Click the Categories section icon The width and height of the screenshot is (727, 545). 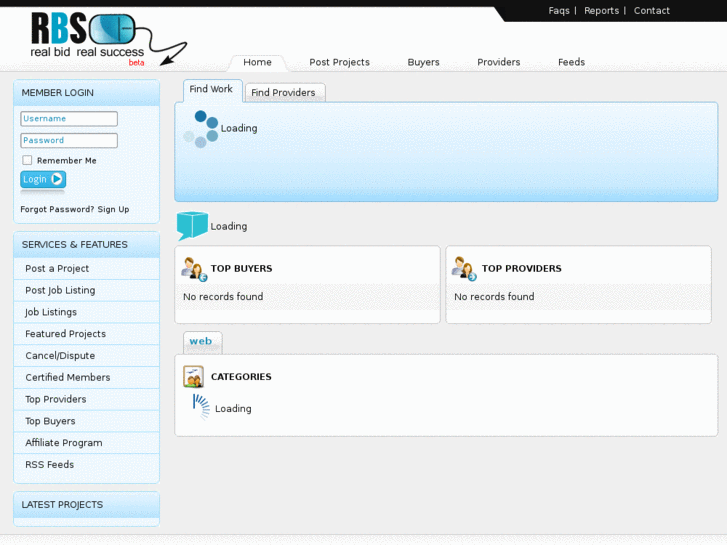pos(193,377)
